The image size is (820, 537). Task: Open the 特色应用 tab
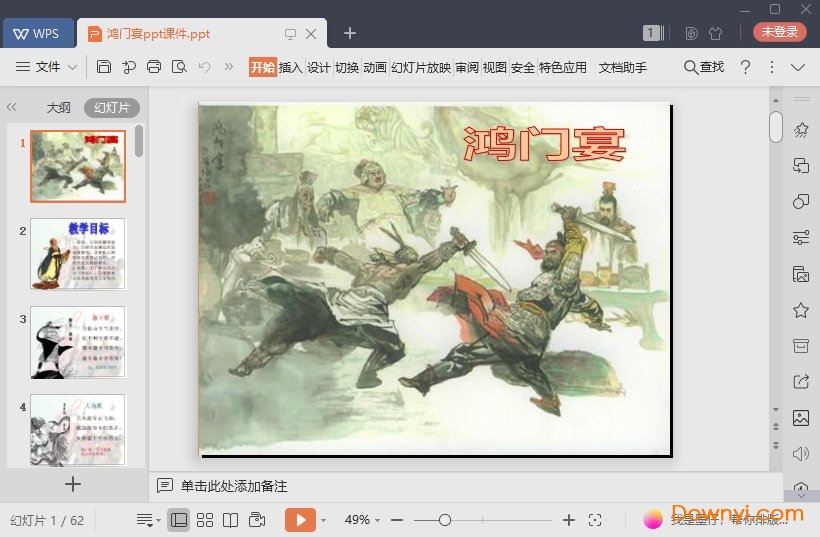click(563, 67)
